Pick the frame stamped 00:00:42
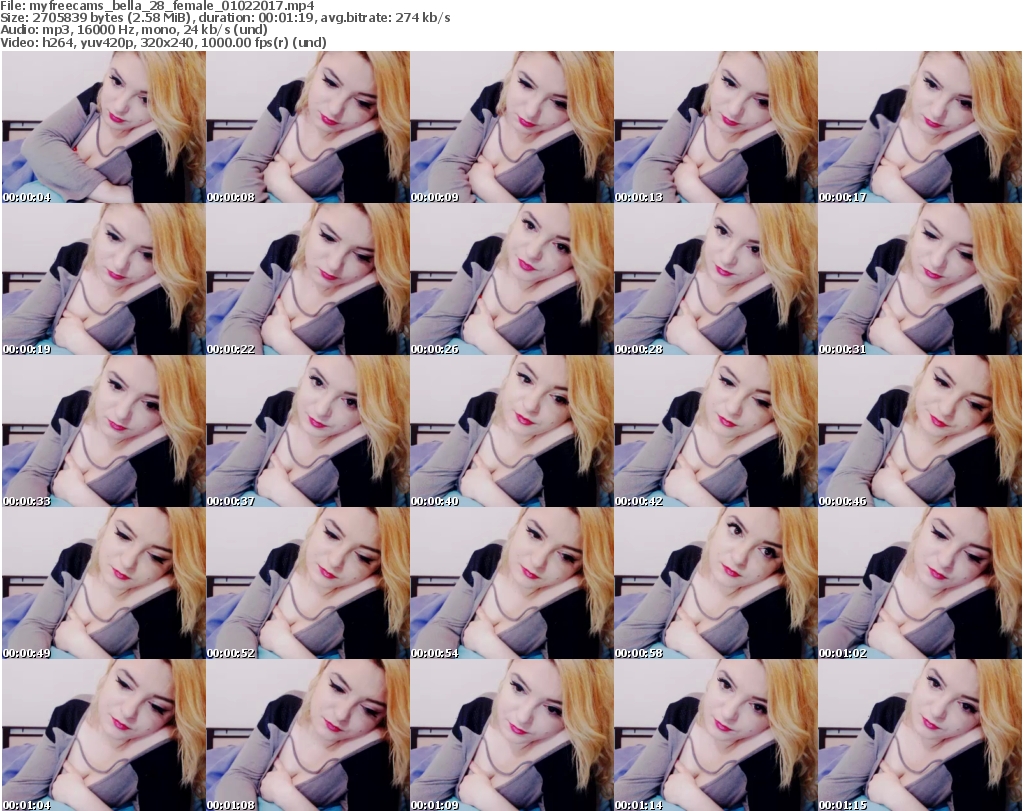This screenshot has height=811, width=1024. tap(716, 432)
